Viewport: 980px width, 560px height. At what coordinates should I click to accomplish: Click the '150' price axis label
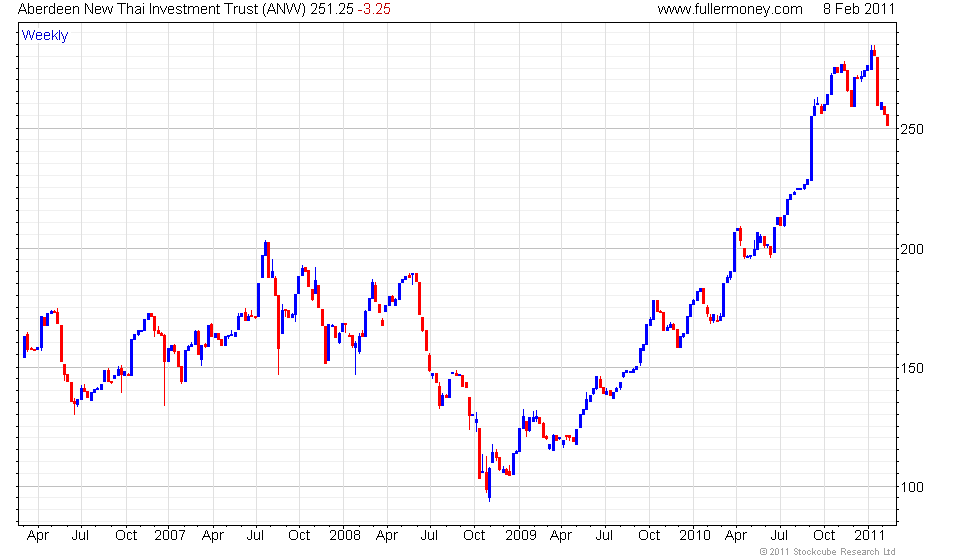[x=911, y=368]
